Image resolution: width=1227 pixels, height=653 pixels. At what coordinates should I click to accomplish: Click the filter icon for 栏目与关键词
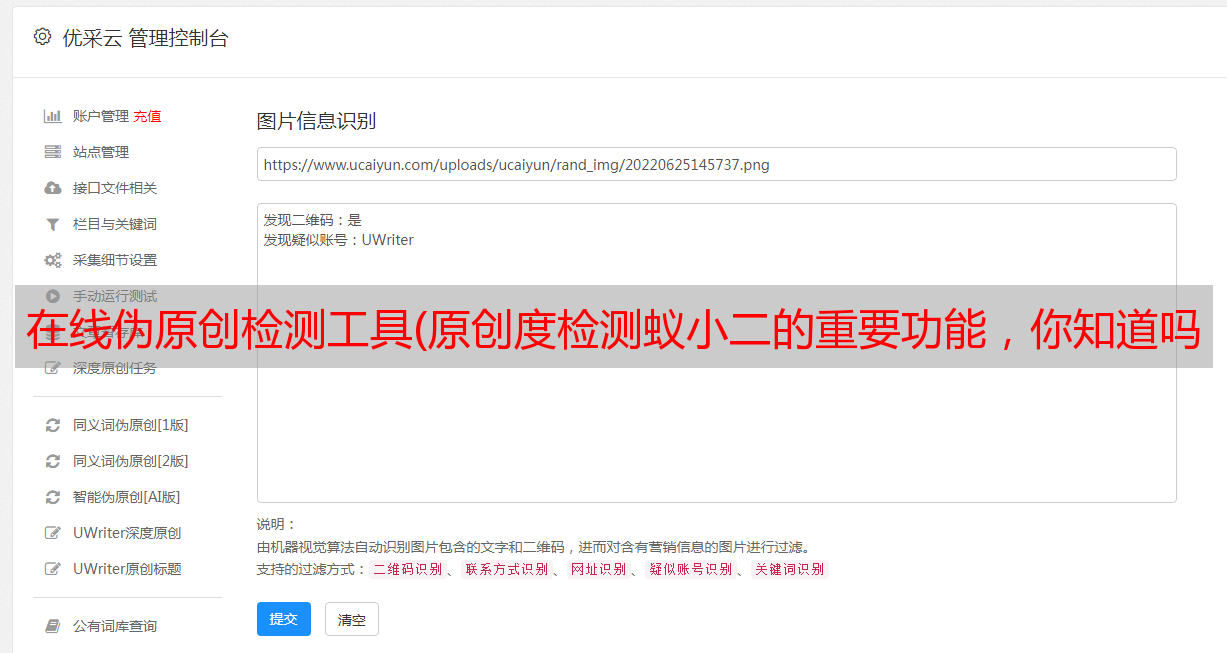pos(53,224)
